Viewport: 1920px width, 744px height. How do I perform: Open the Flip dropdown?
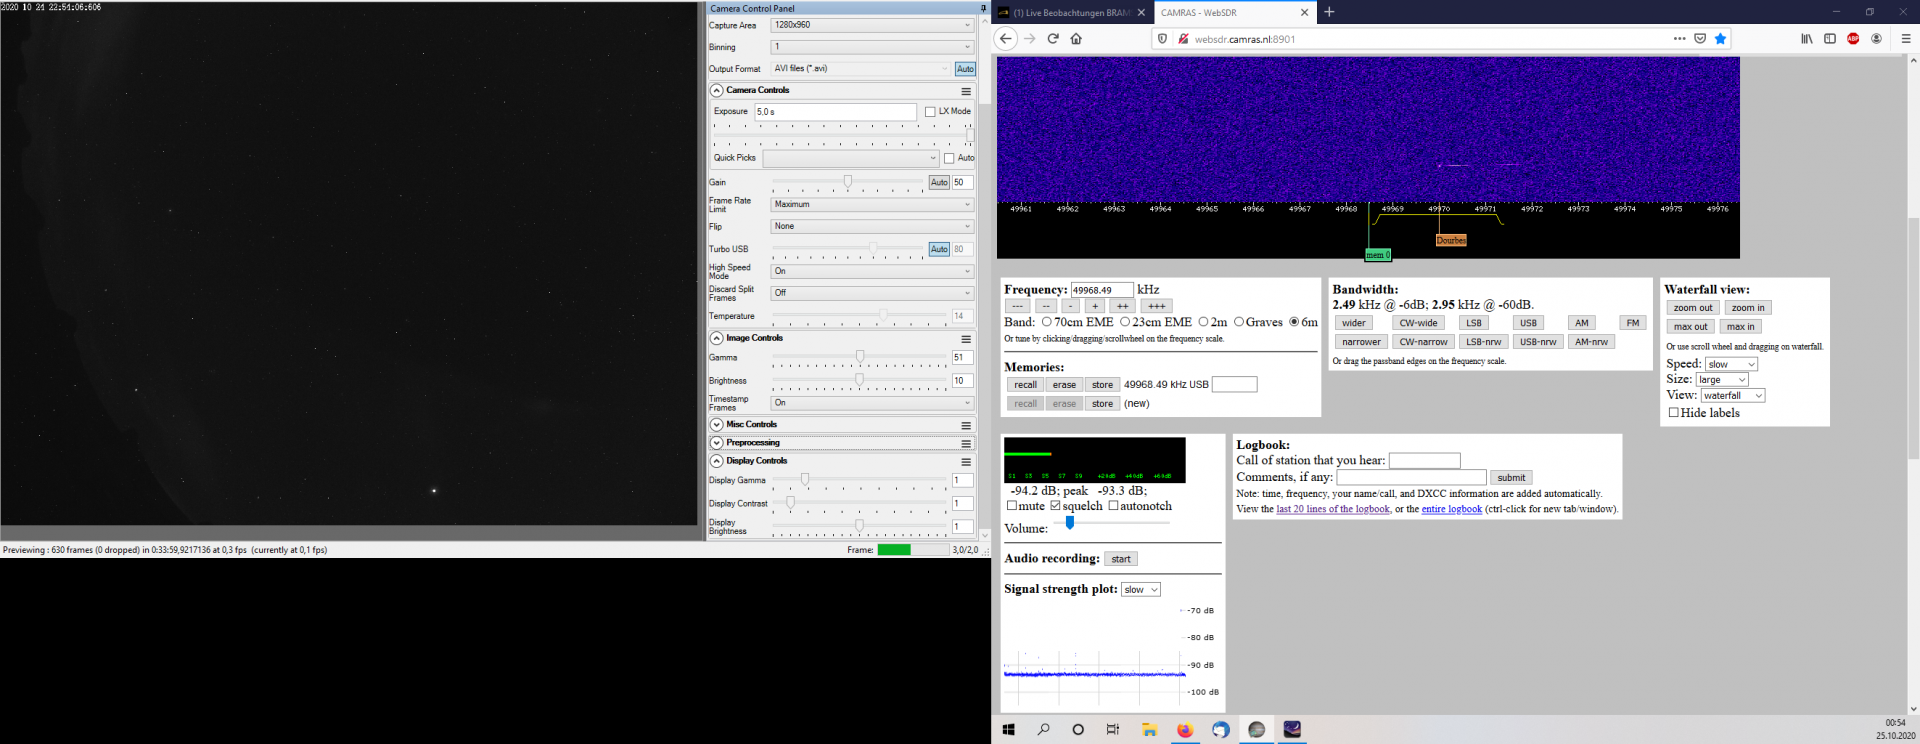click(x=872, y=226)
